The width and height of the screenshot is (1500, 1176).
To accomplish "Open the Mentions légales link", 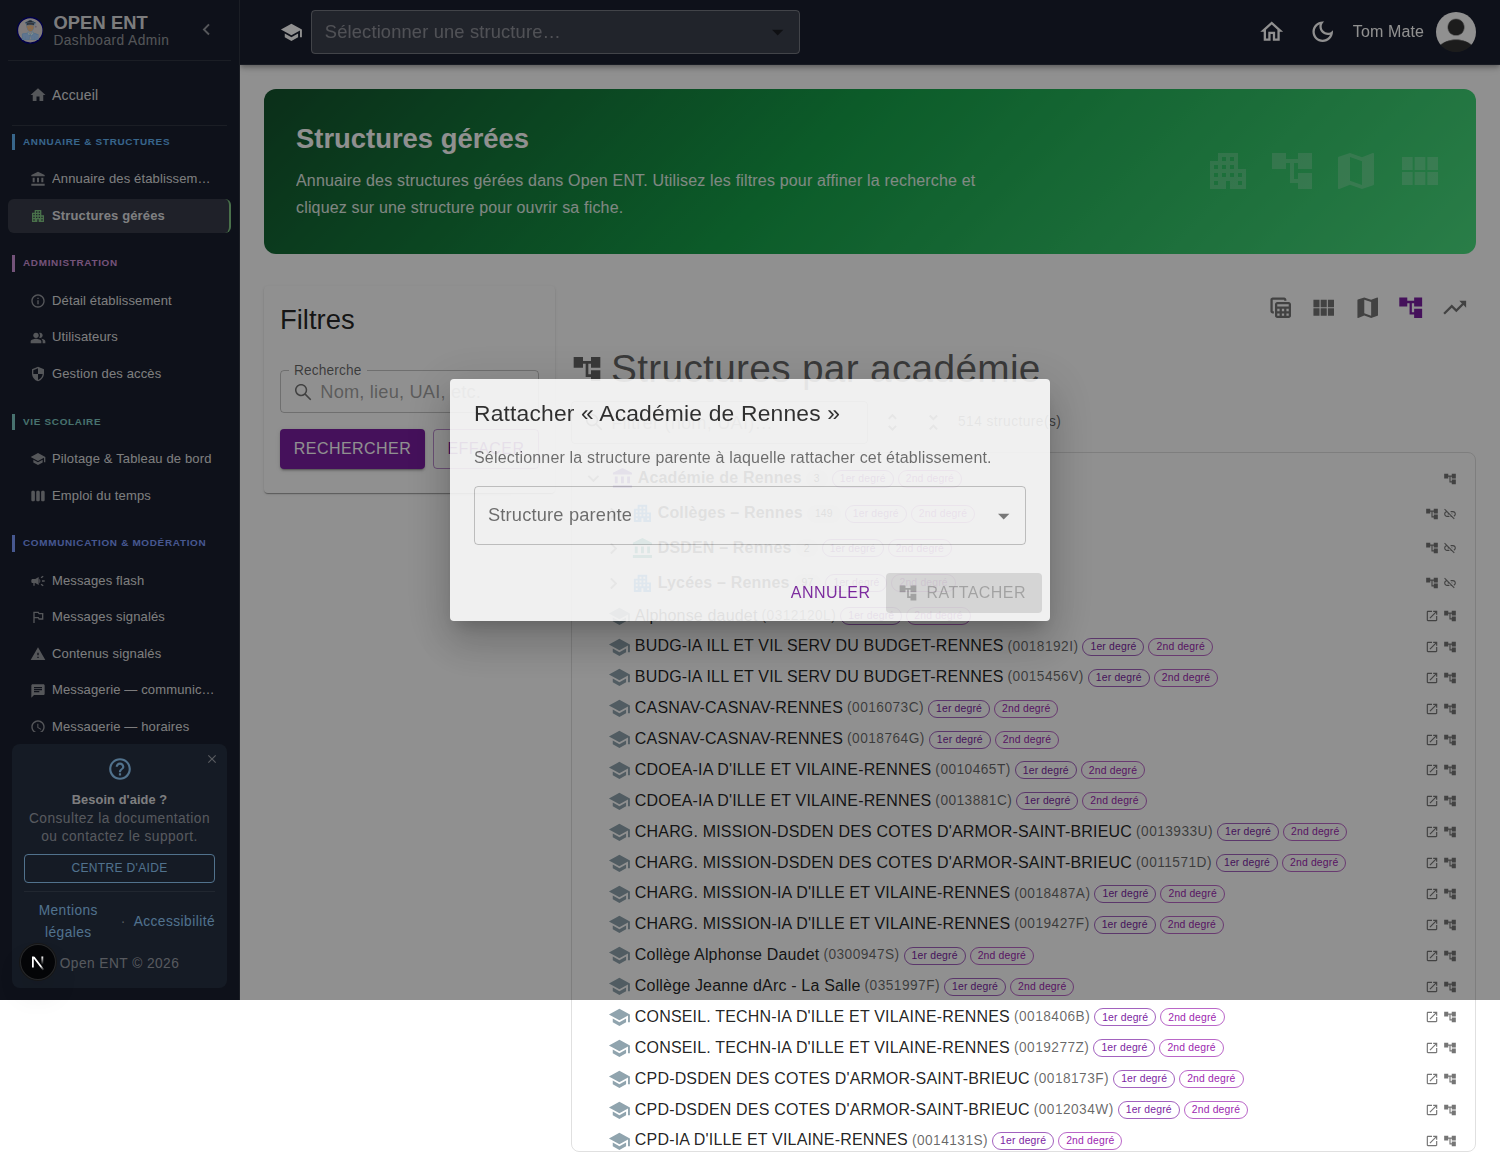I will [68, 921].
